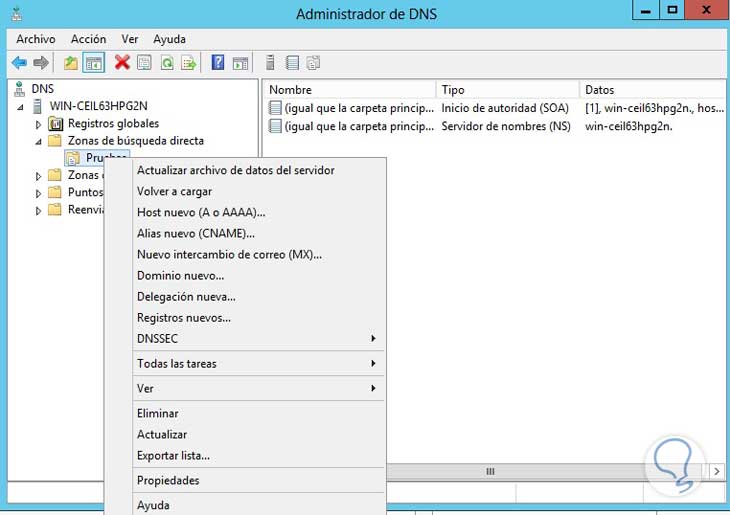
Task: Expand the Reenvi... node arrow
Action: click(x=38, y=211)
